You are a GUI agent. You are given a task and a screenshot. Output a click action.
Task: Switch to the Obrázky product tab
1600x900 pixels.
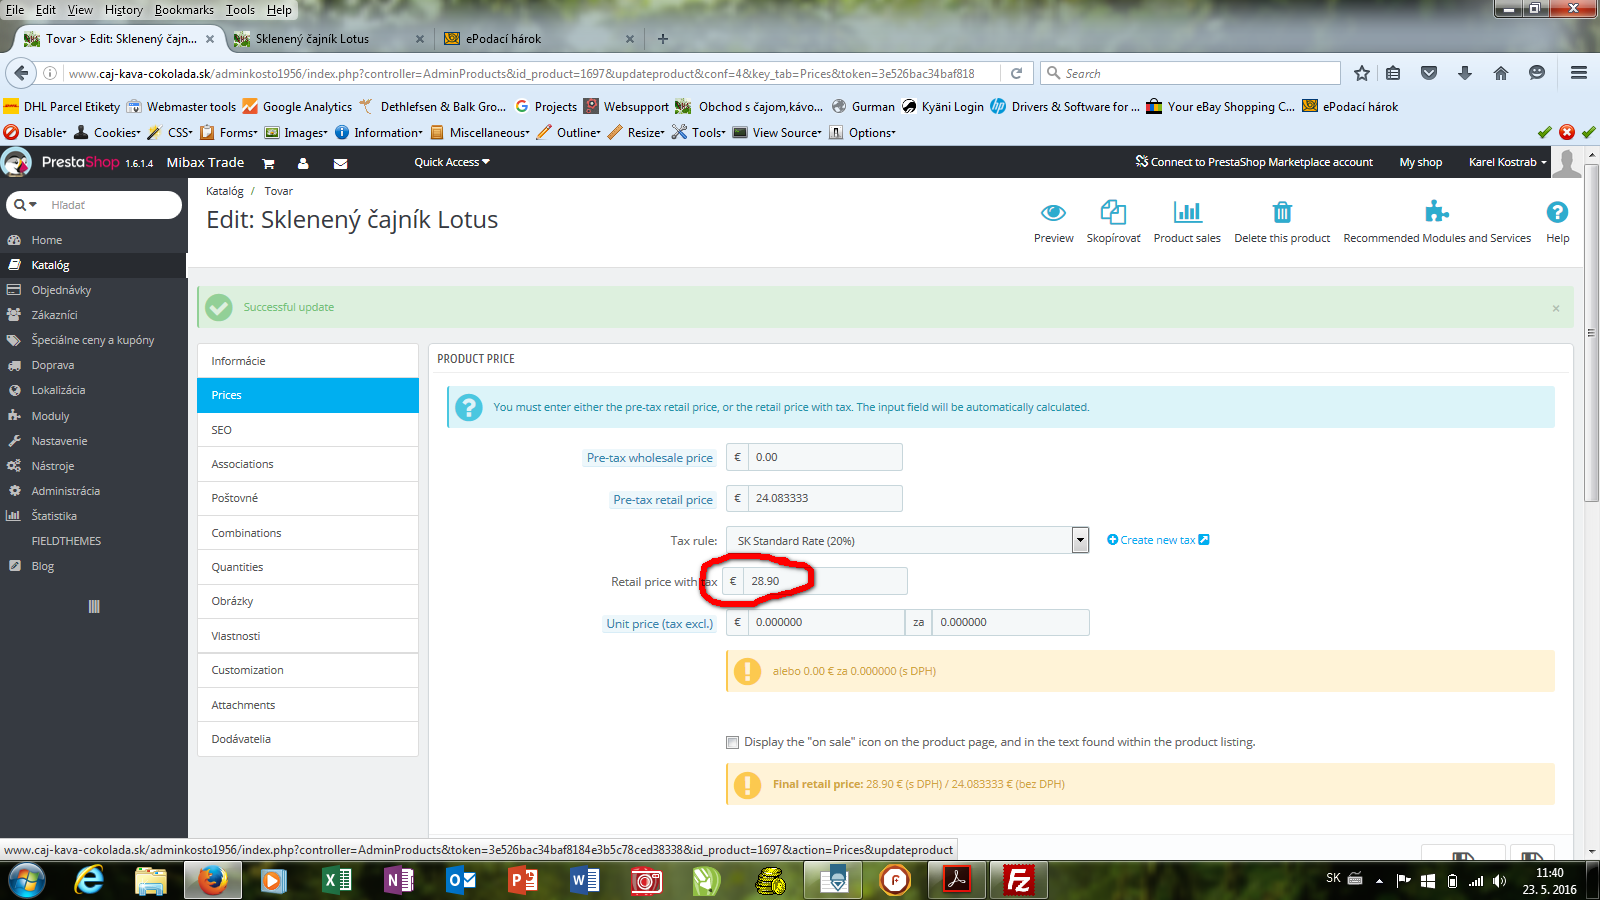coord(308,601)
